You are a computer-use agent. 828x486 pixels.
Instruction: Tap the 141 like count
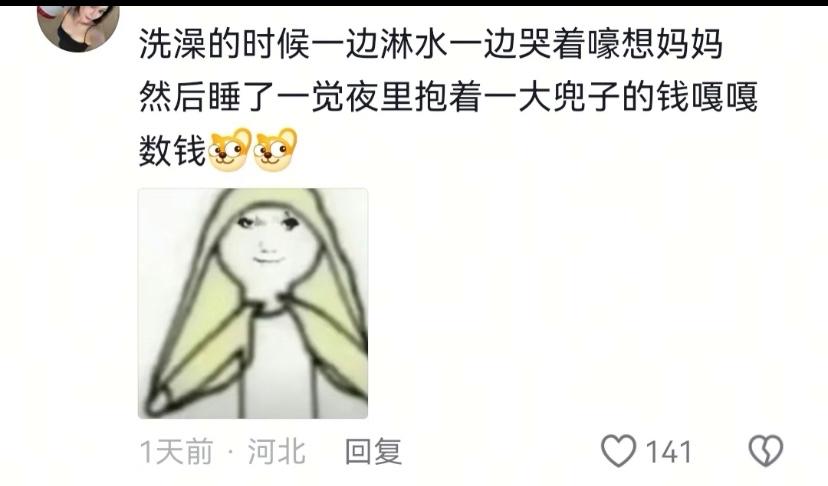point(669,452)
